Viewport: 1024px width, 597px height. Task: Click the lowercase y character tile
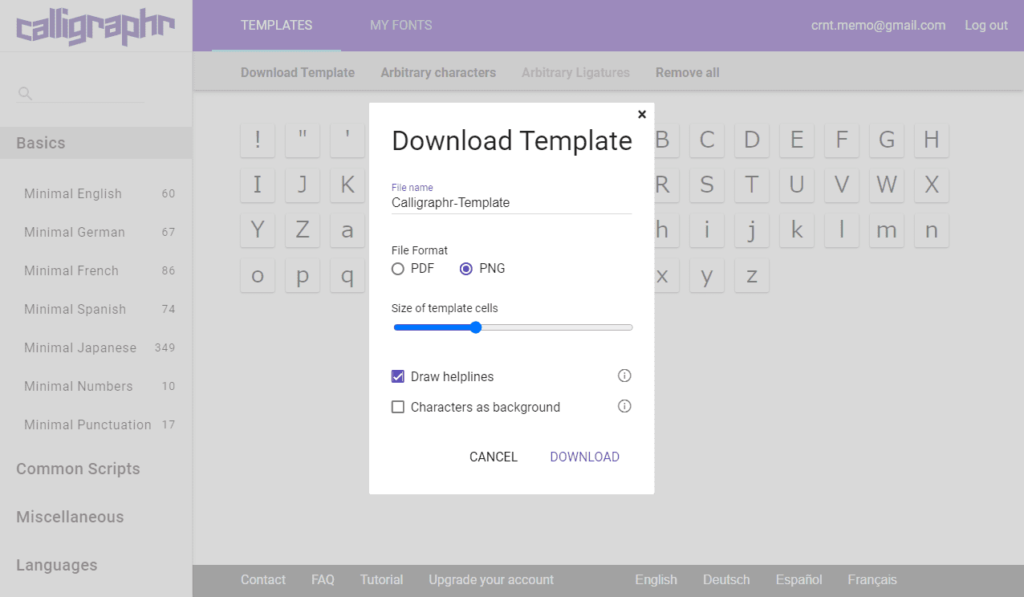(x=707, y=276)
